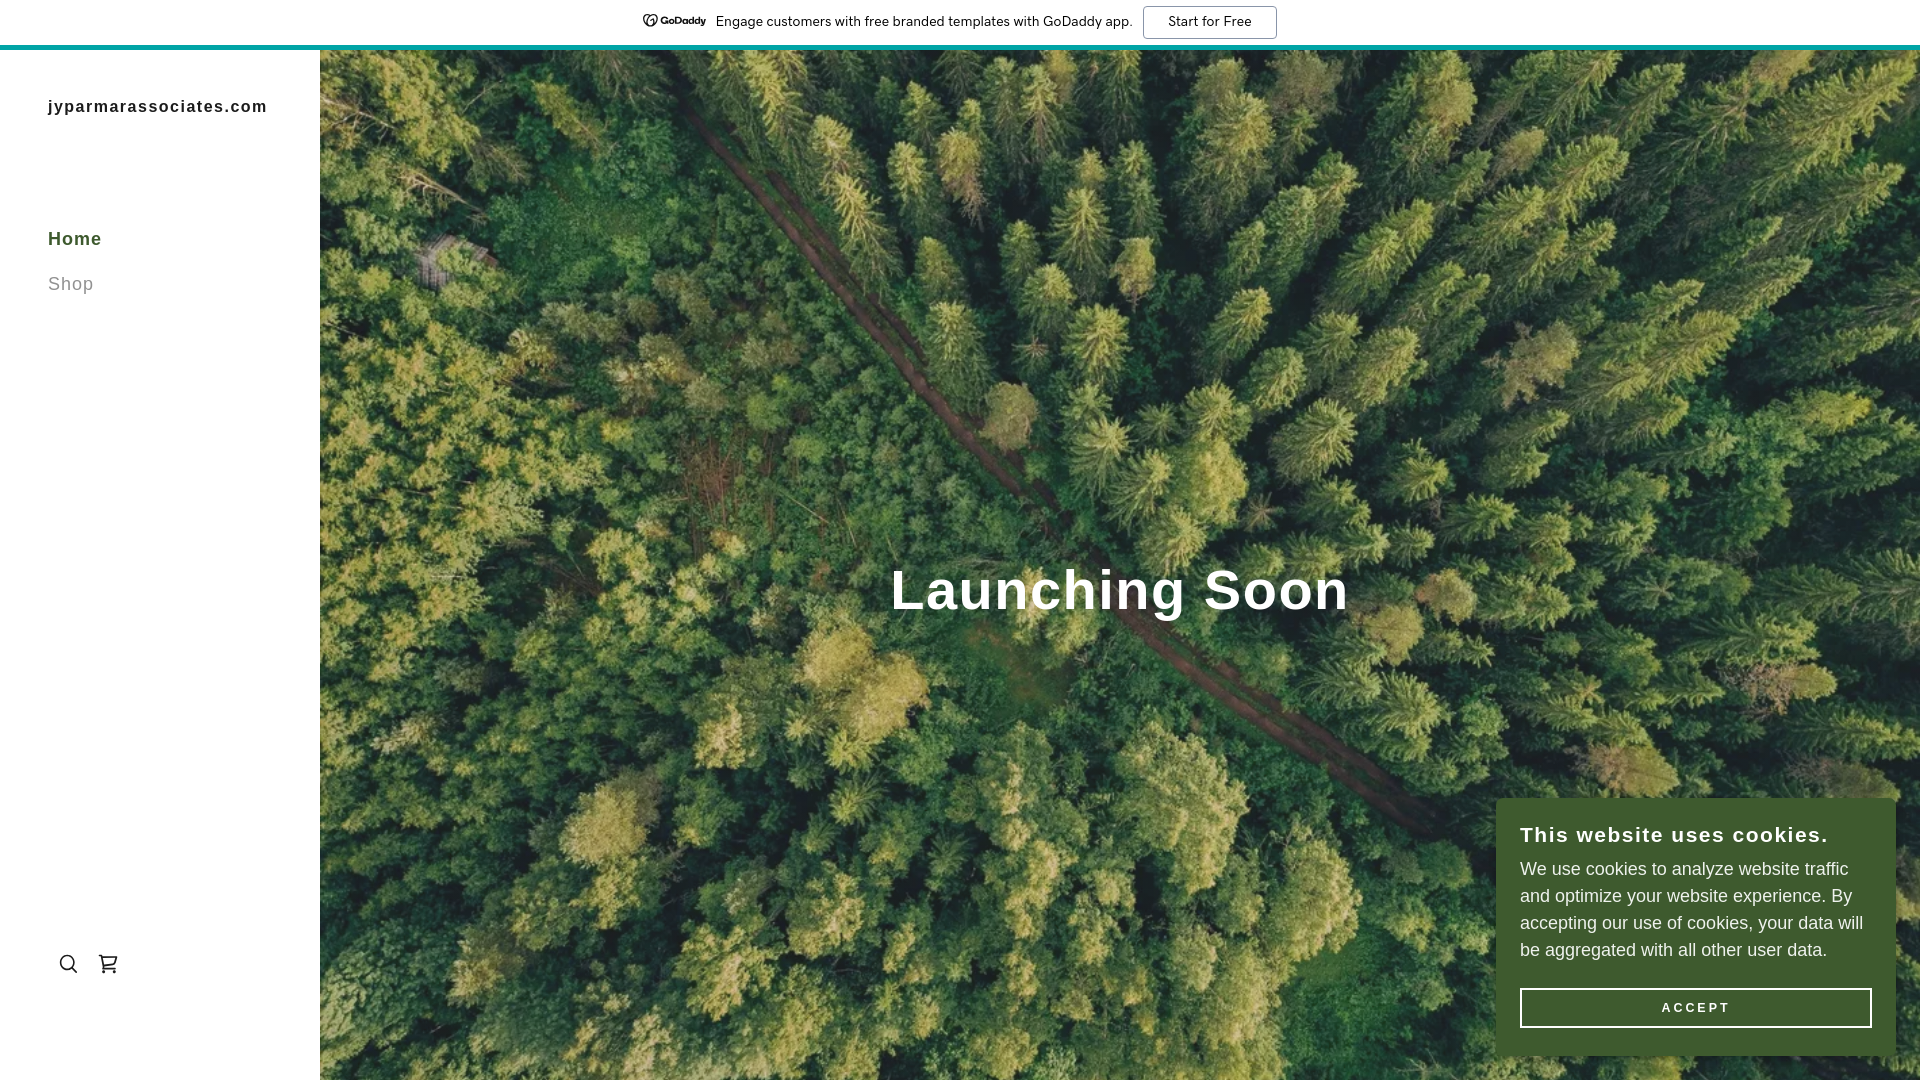Screen dimensions: 1920x1080
Task: Click the GoDaddy app promo text
Action: point(924,22)
